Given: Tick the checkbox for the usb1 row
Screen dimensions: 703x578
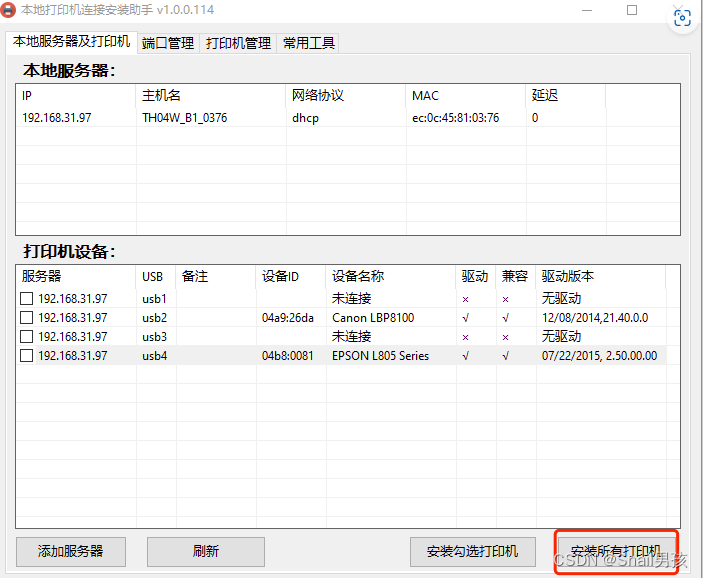Looking at the screenshot, I should (x=26, y=299).
